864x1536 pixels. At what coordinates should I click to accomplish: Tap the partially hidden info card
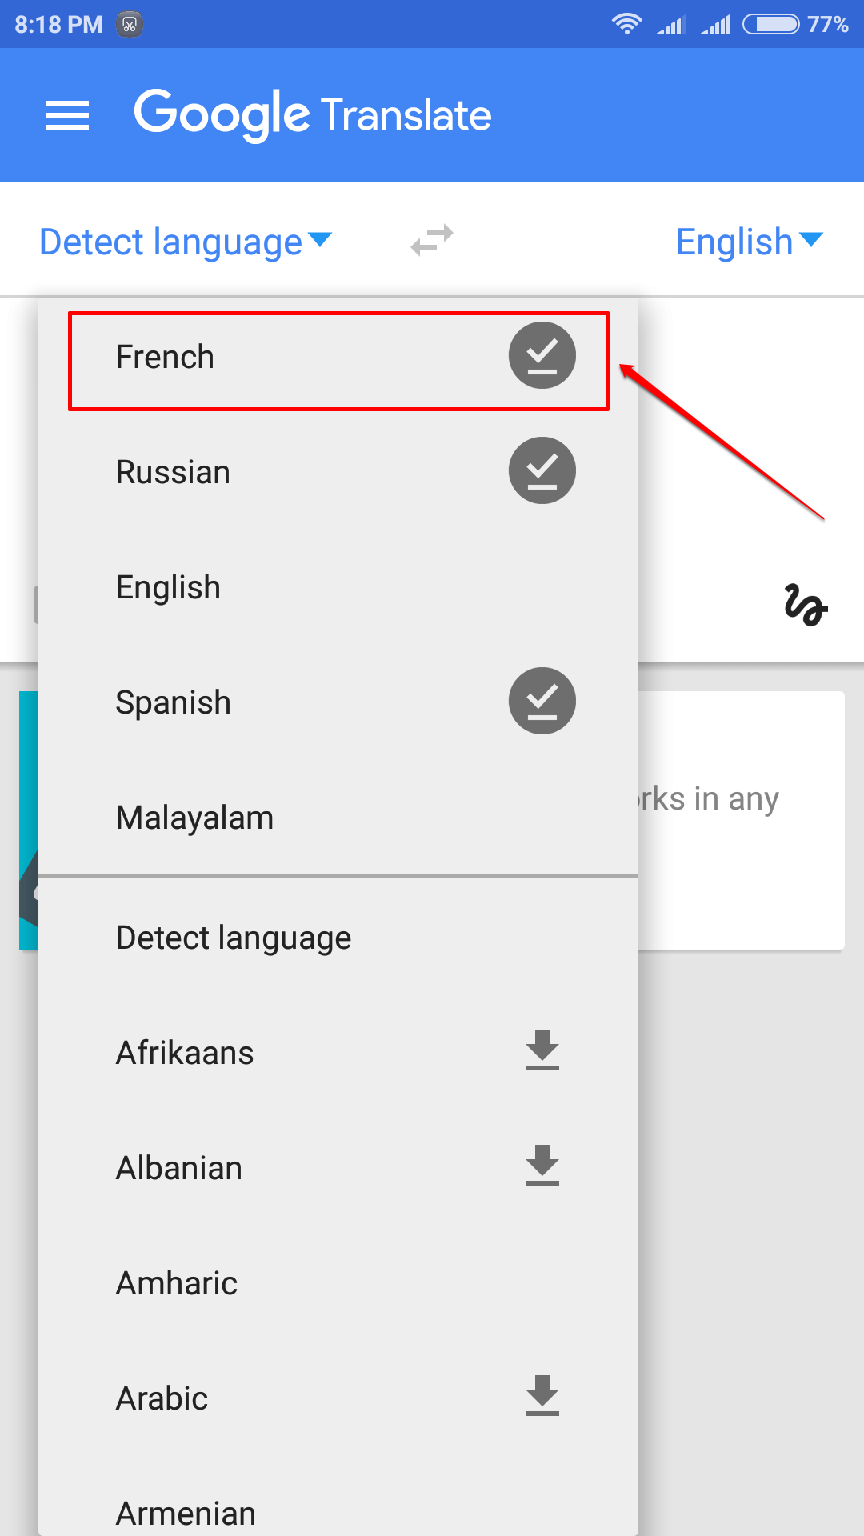pos(741,820)
